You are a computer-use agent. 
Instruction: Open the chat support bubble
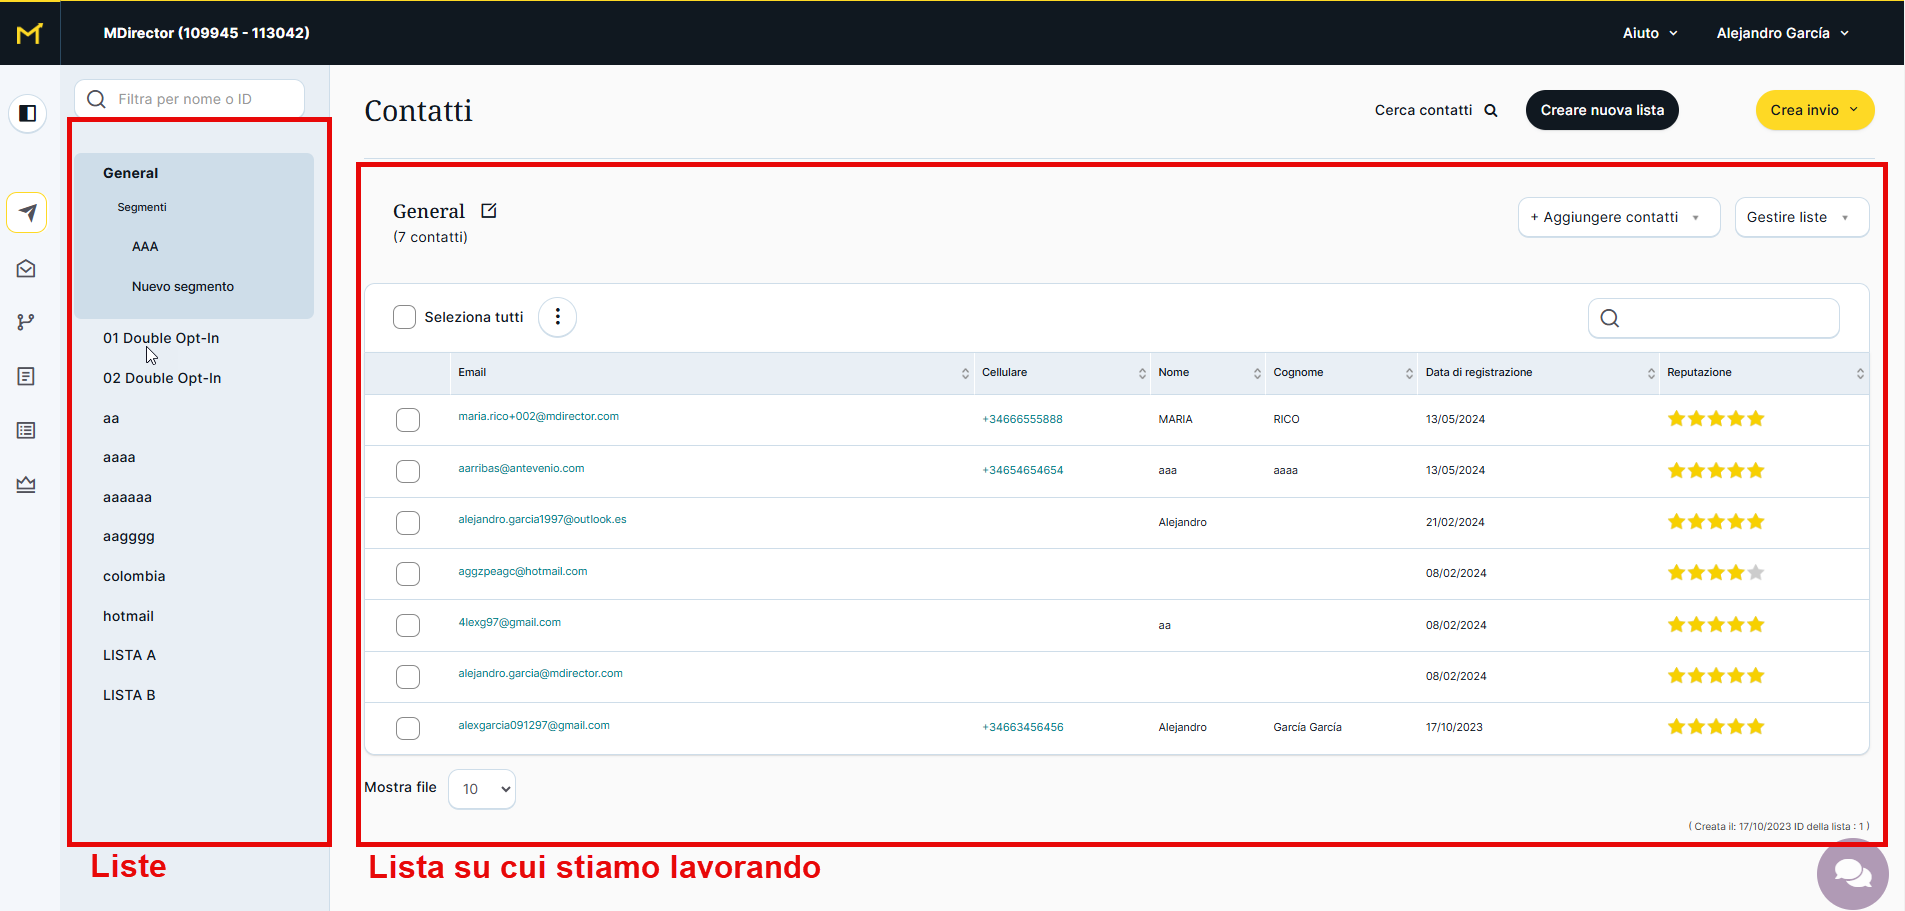point(1851,873)
